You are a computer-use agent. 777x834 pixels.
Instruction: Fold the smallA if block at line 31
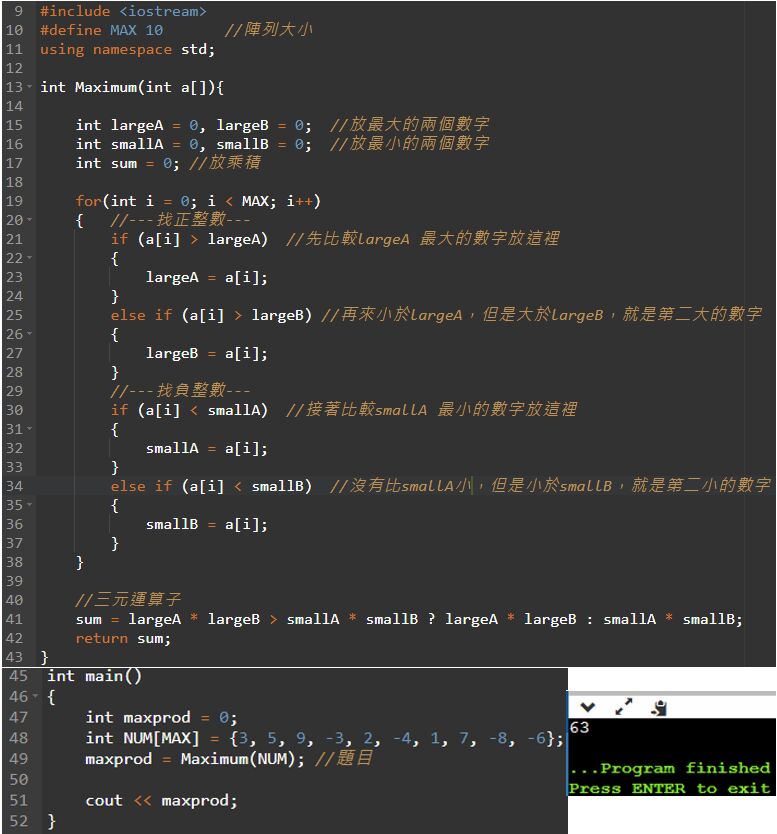31,430
